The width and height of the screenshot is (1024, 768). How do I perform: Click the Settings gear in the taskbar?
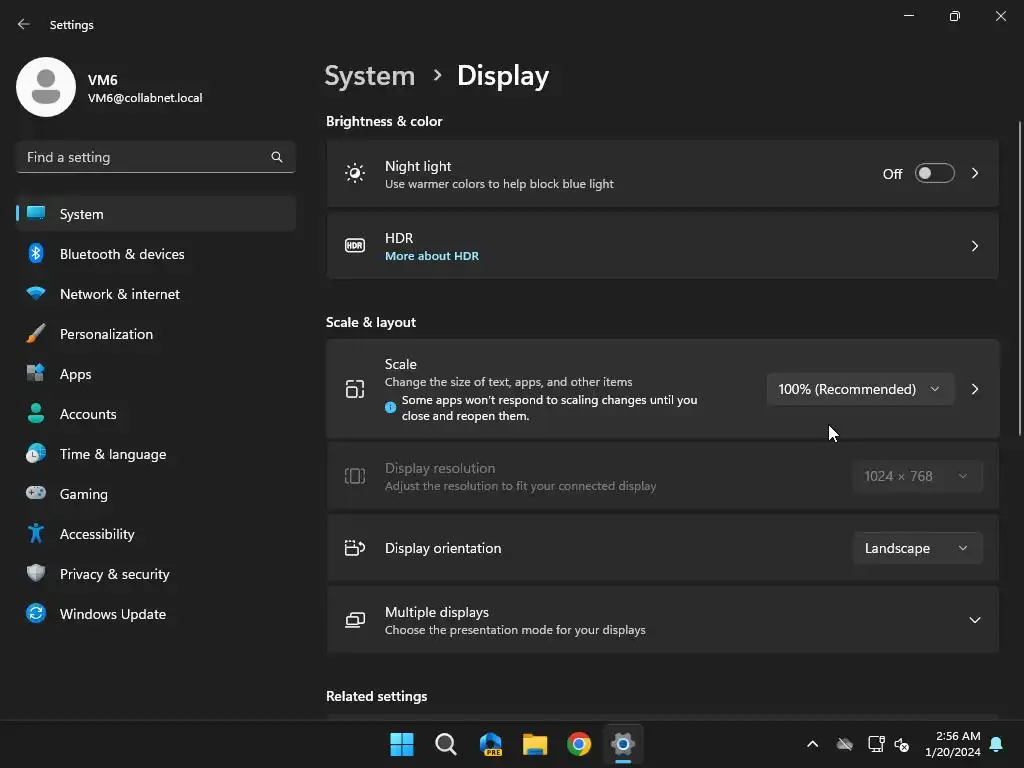tap(623, 744)
